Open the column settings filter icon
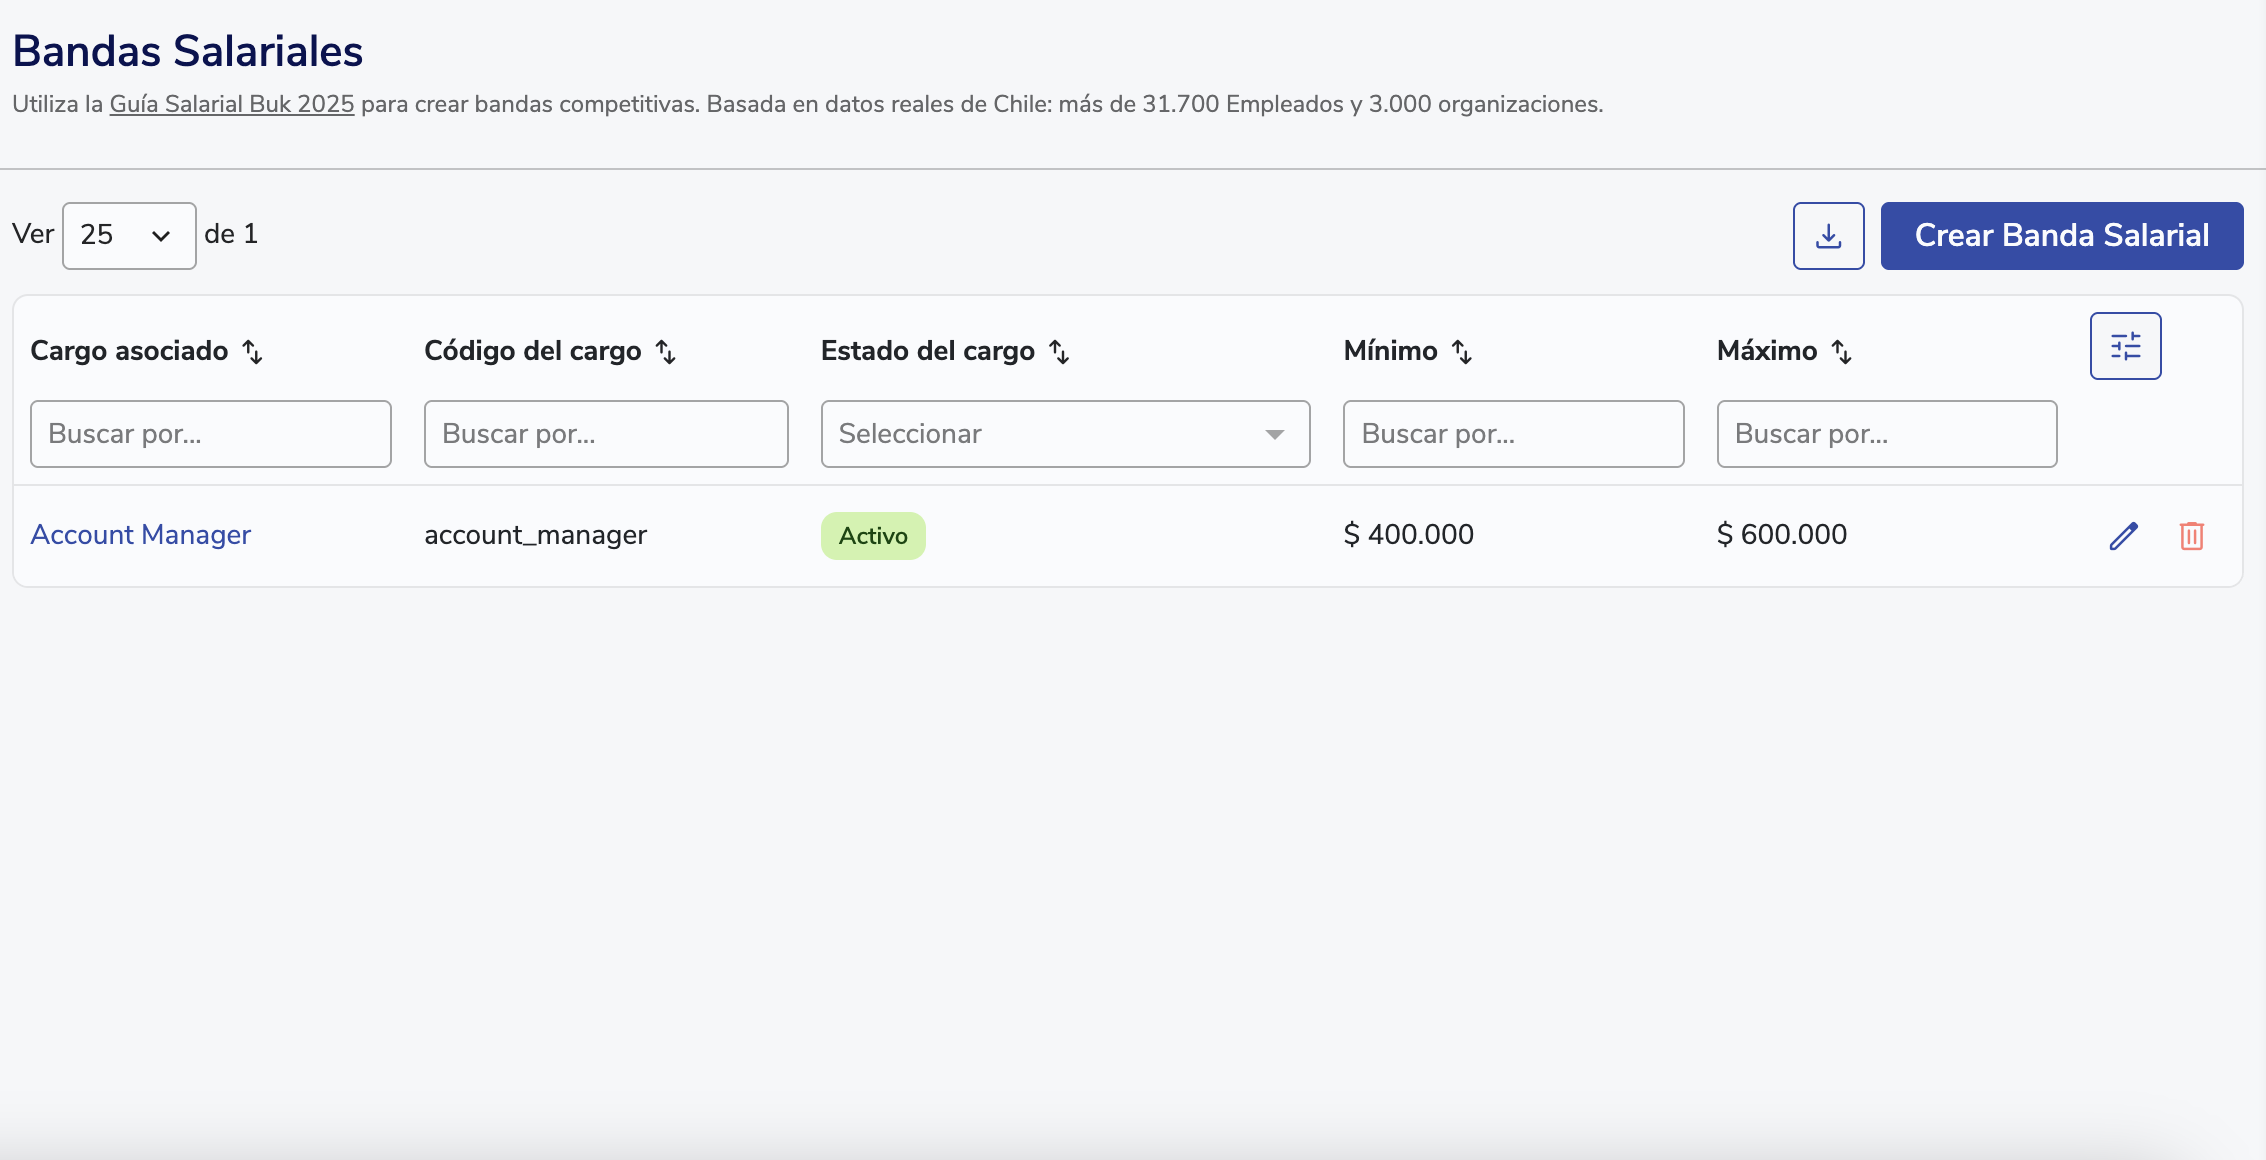Image resolution: width=2266 pixels, height=1160 pixels. (2125, 346)
